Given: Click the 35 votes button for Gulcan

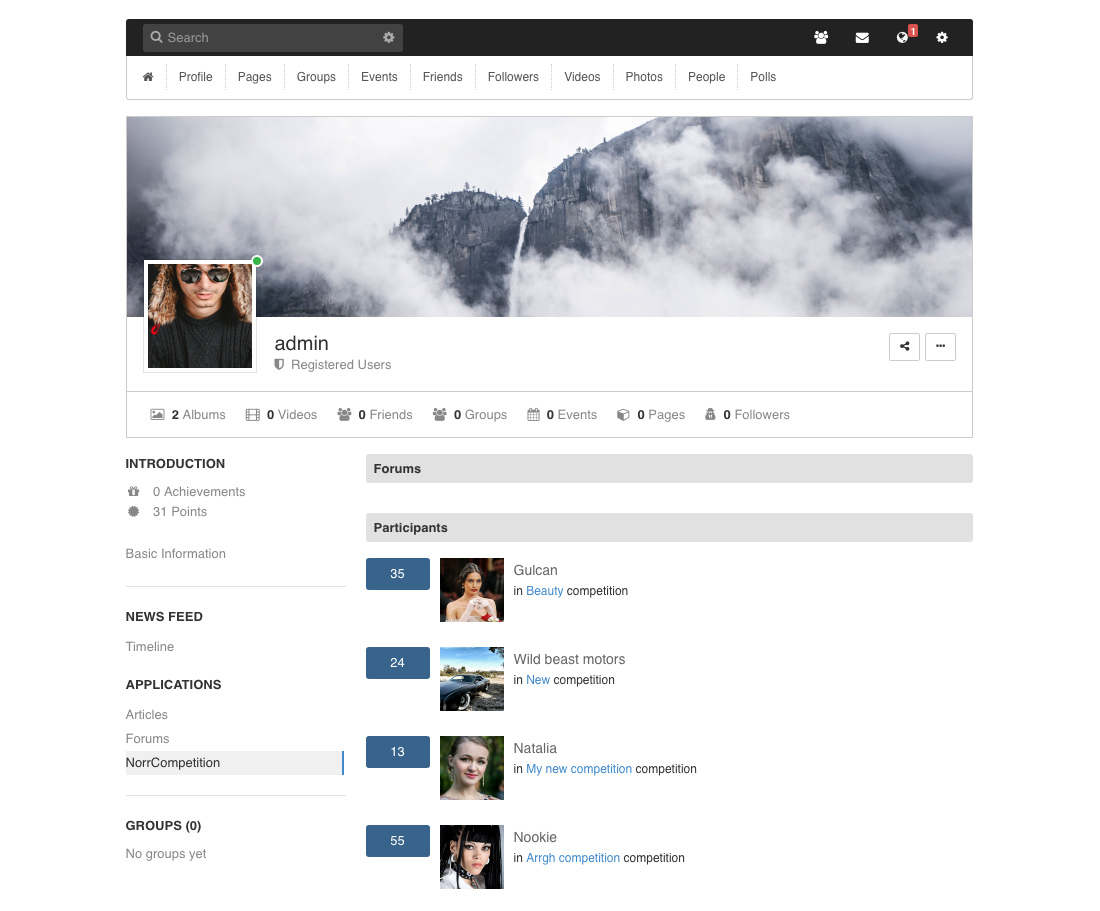Looking at the screenshot, I should click(397, 574).
